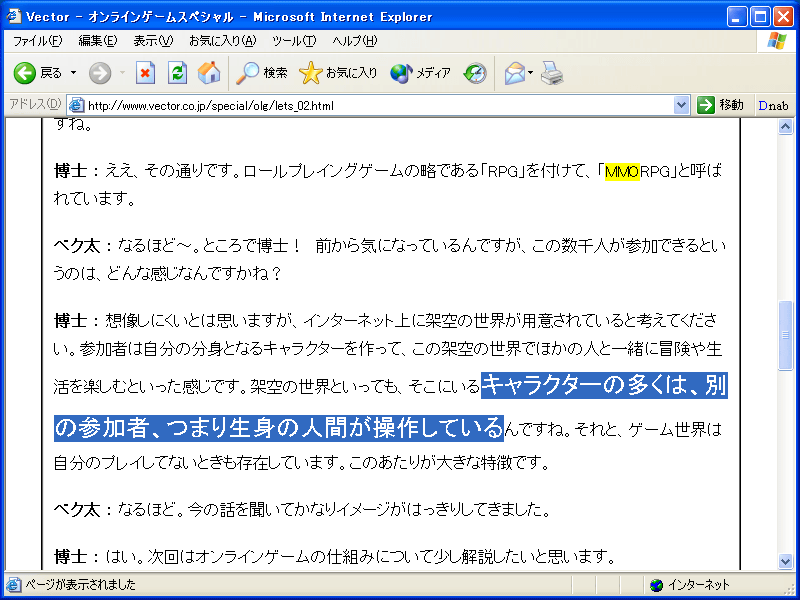Click the text れています。
Image resolution: width=800 pixels, height=600 pixels.
[x=95, y=199]
